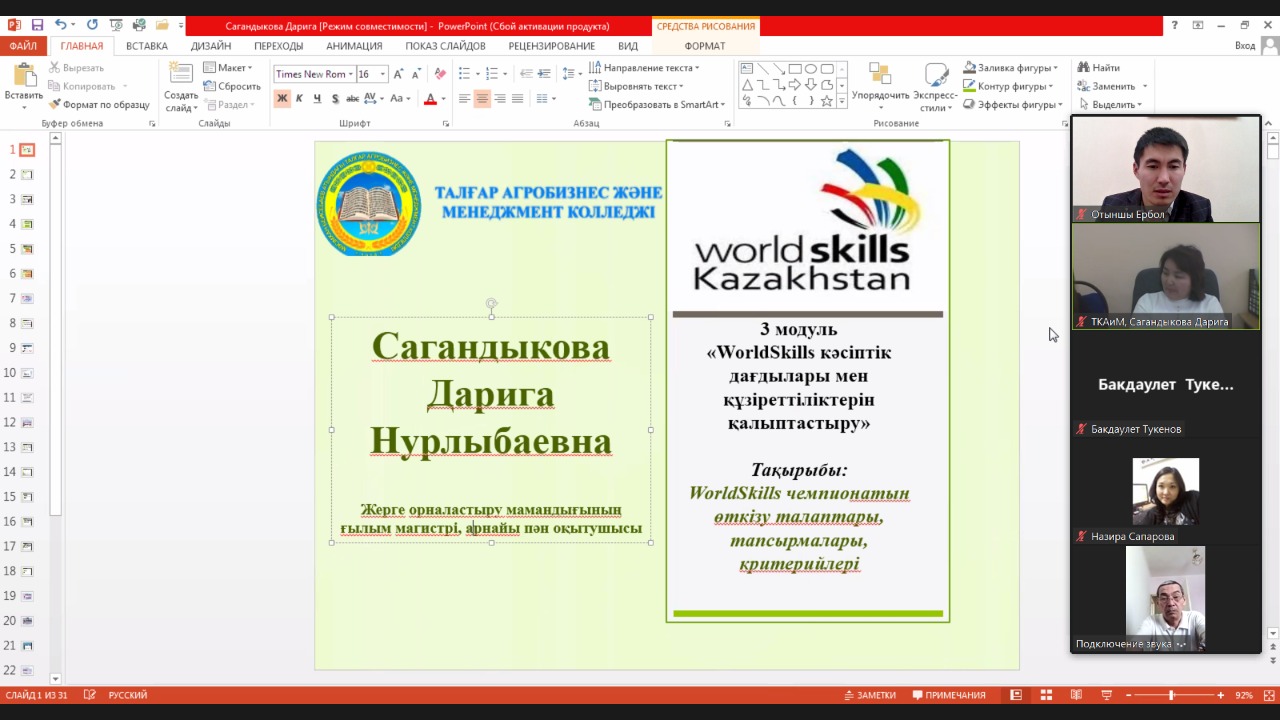Toggle Italic (К) formatting

coord(299,99)
